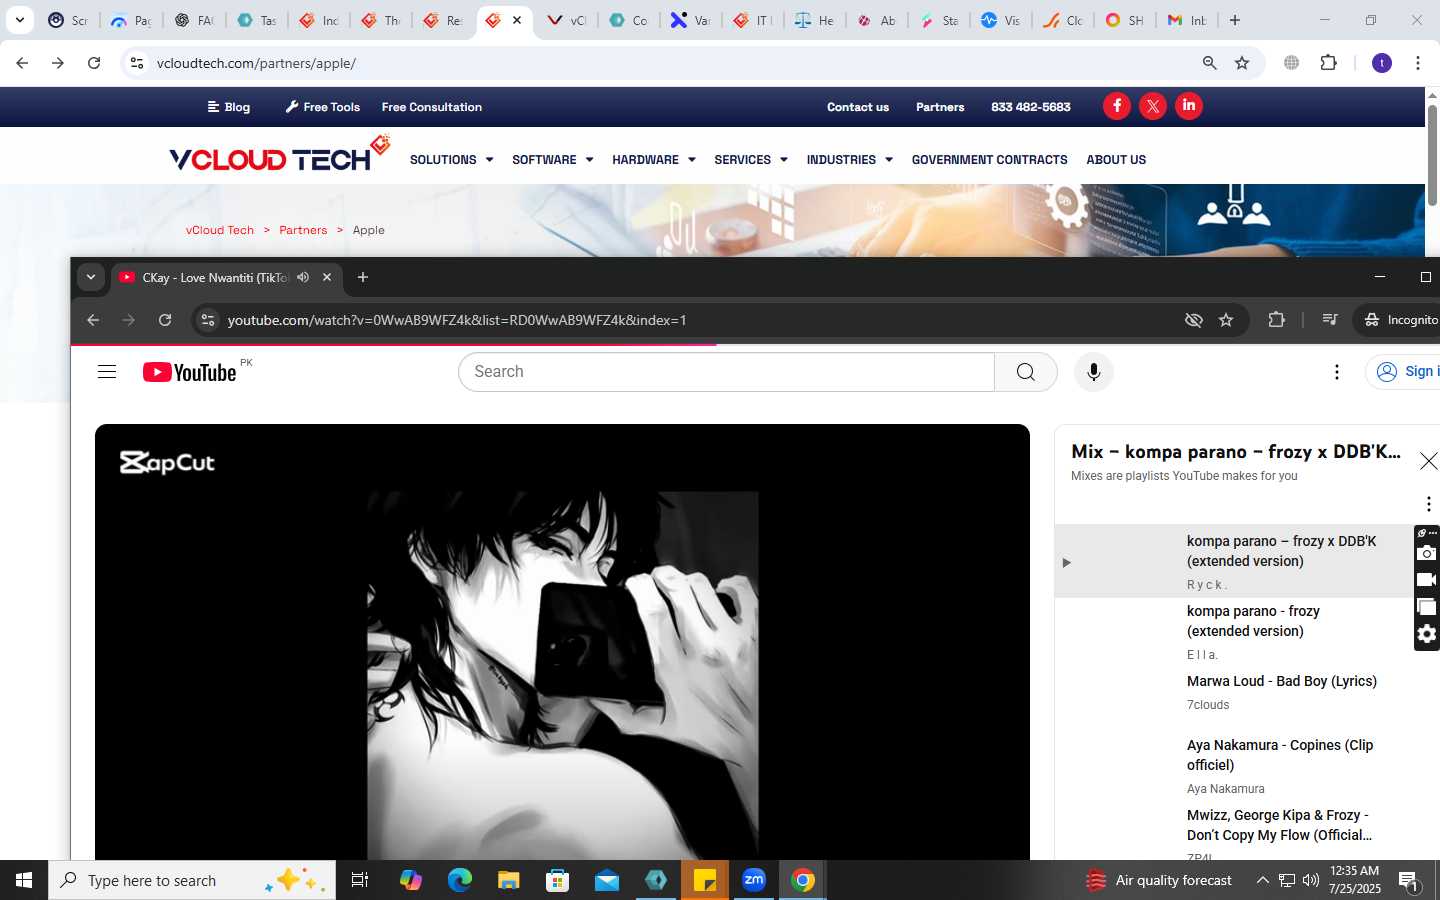Select Aya Nakamura - Copines playlist item
Image resolution: width=1440 pixels, height=900 pixels.
[1235, 766]
